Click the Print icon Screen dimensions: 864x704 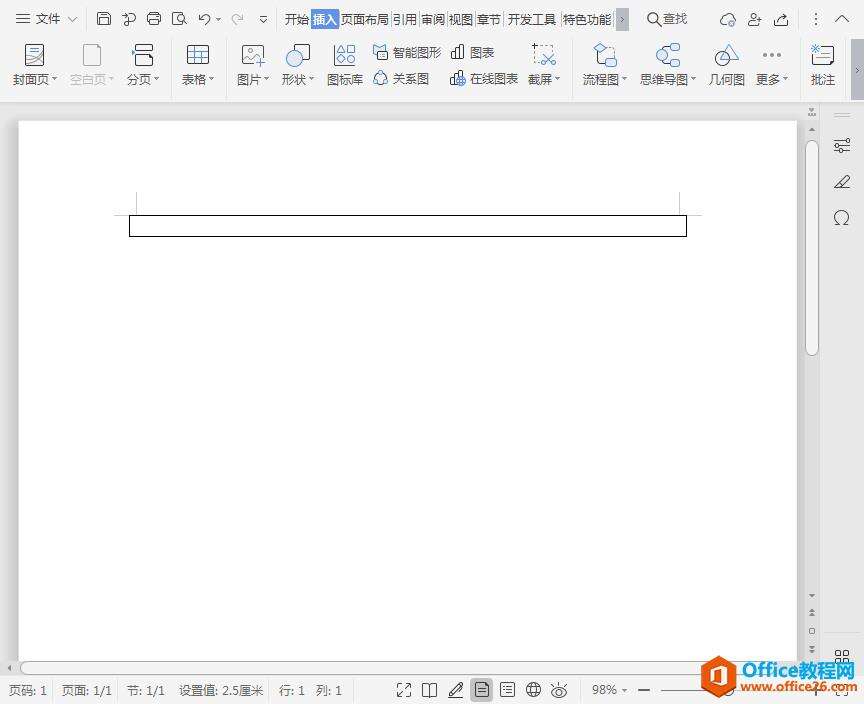pos(154,19)
